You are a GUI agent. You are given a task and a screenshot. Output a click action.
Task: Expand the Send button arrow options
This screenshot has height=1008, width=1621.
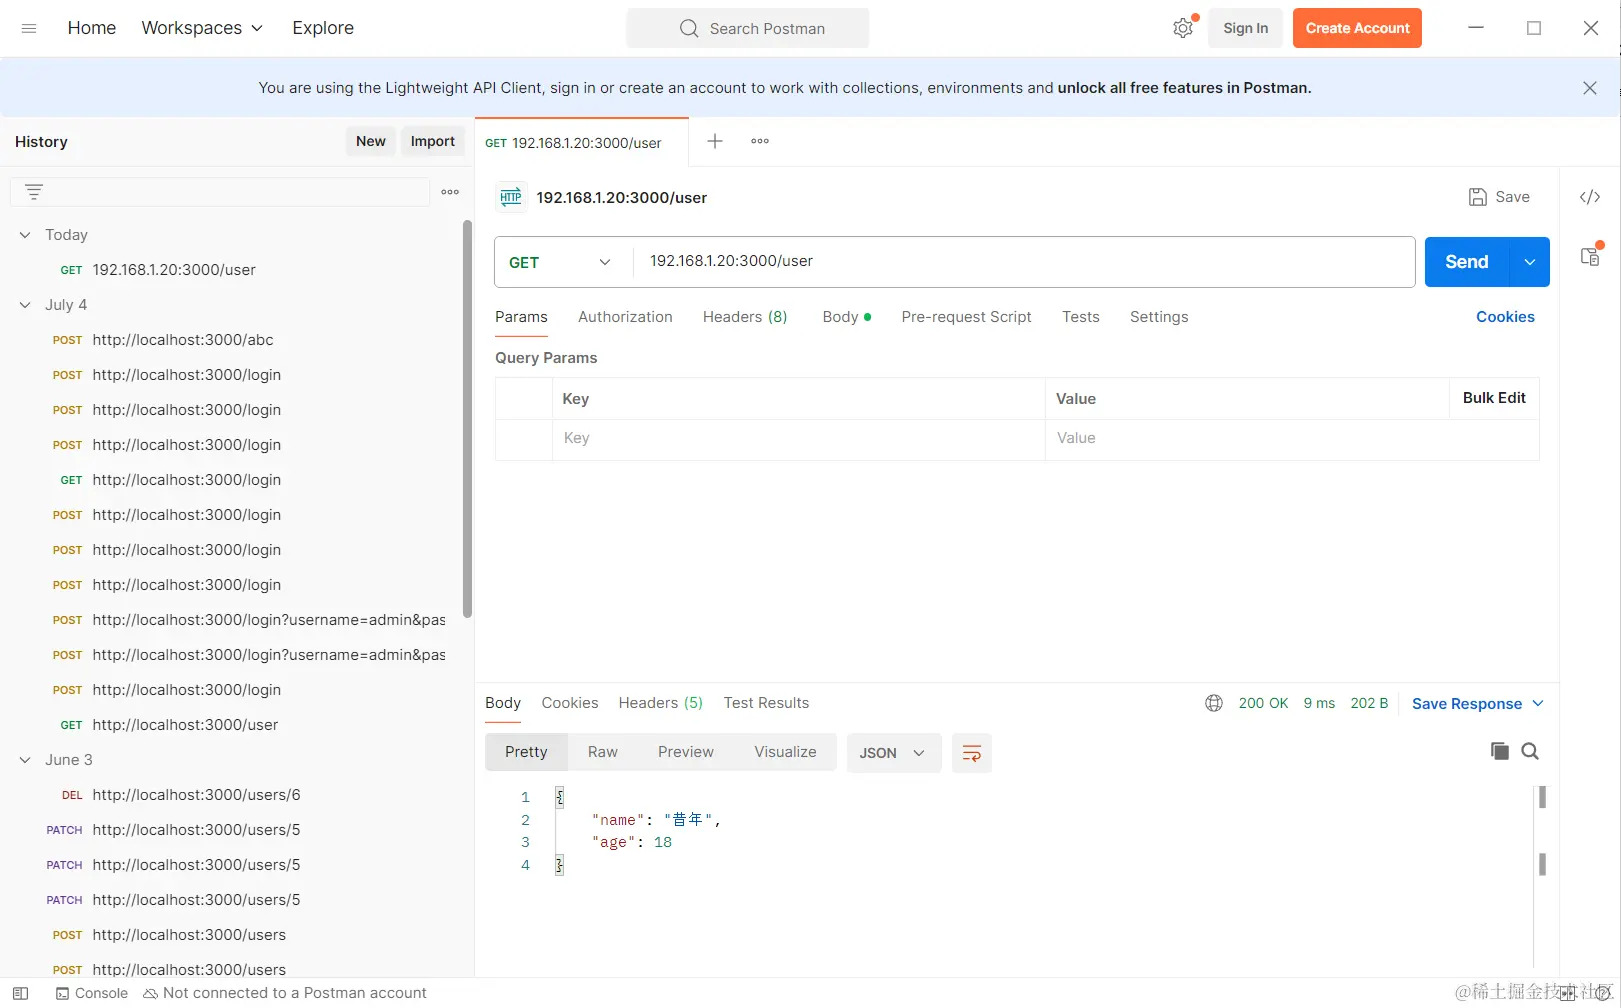1530,262
